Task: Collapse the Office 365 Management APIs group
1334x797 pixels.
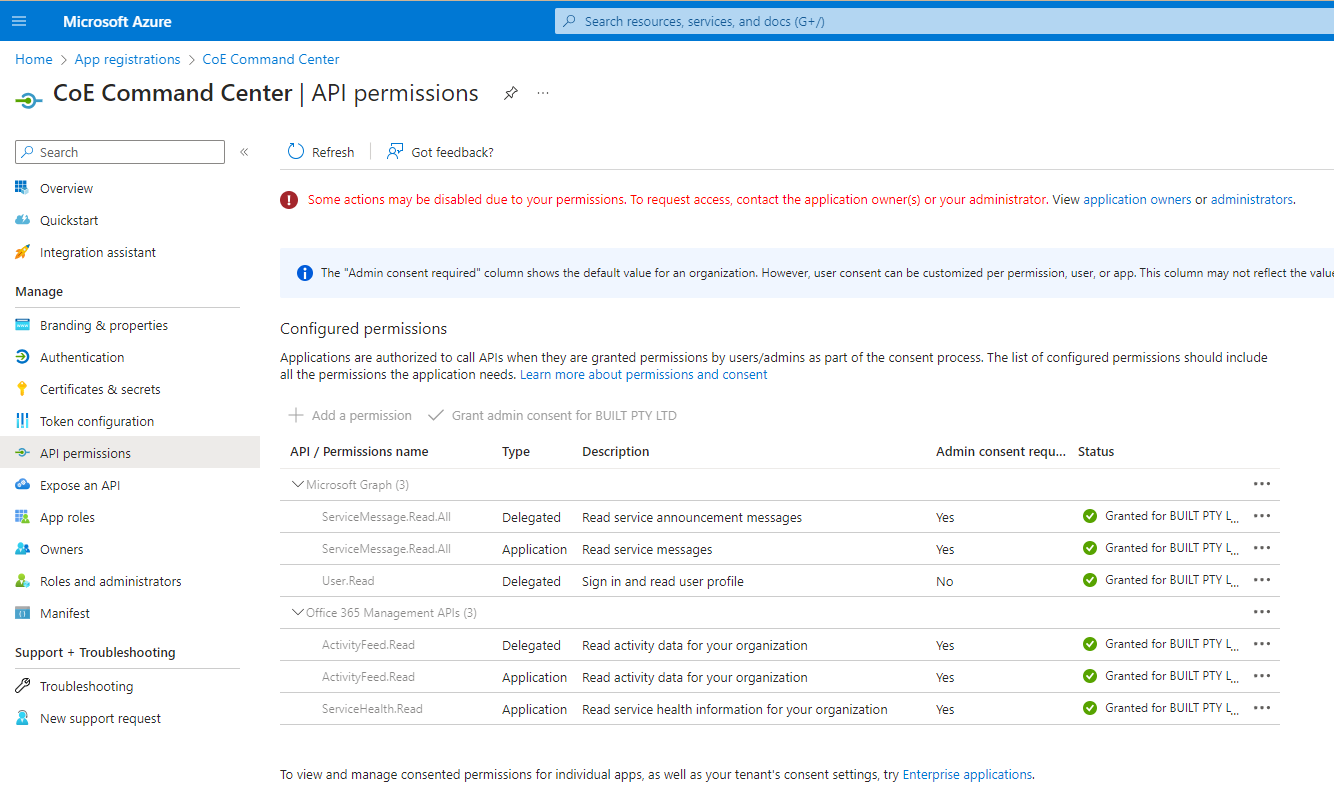Action: click(297, 612)
